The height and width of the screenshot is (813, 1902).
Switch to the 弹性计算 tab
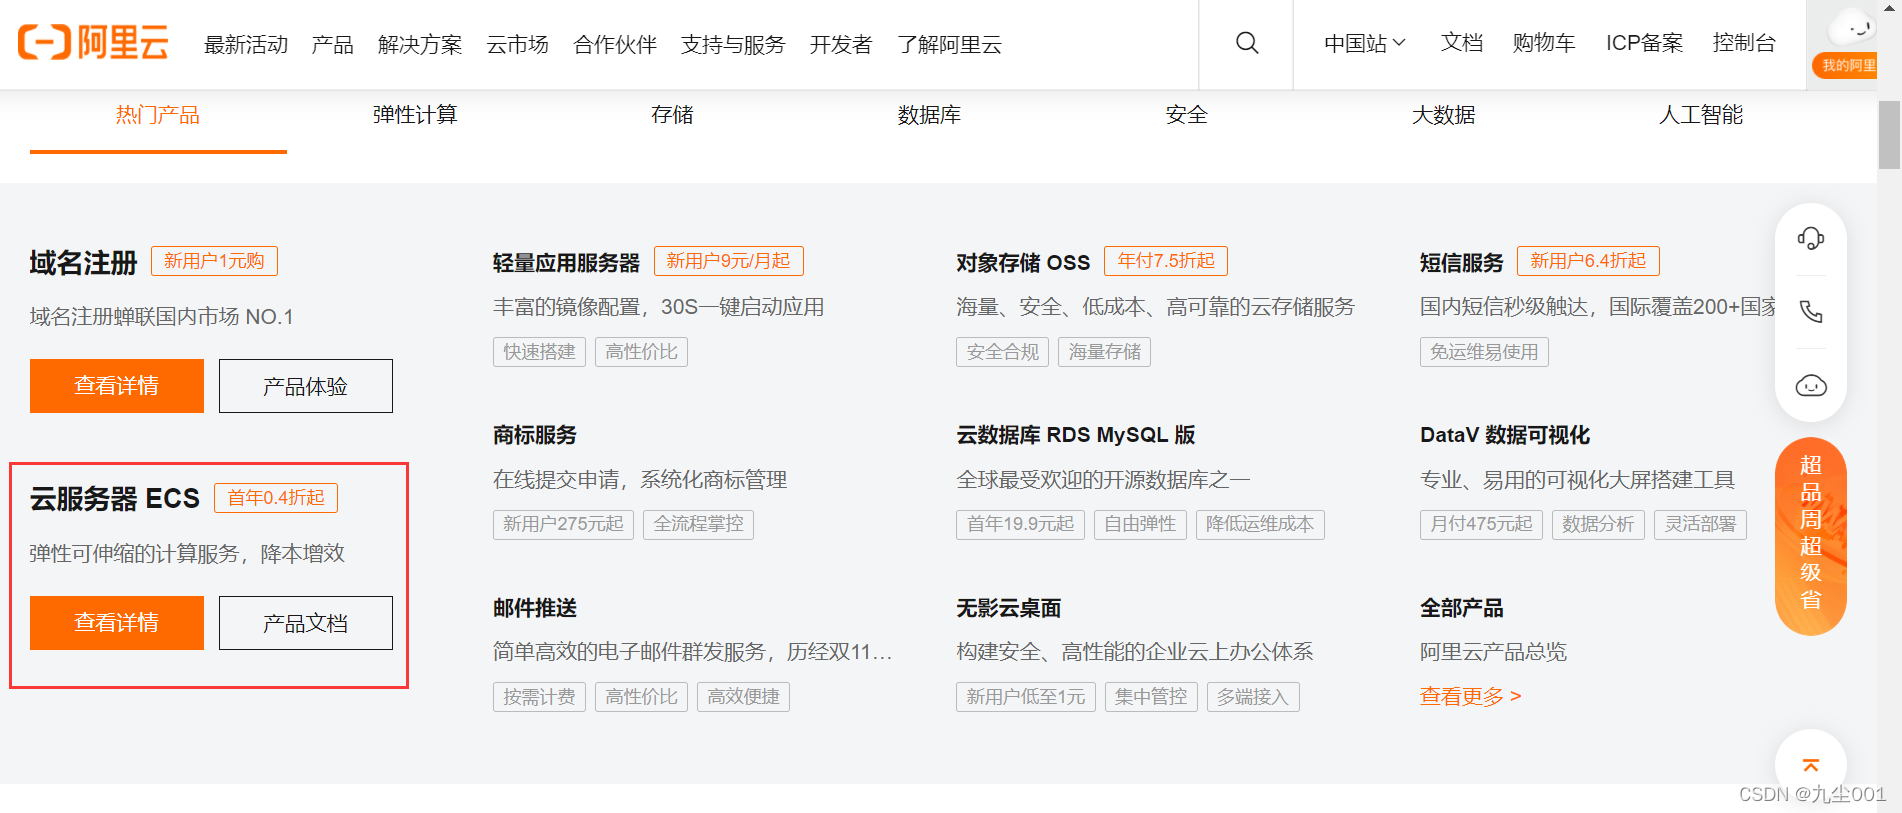[415, 115]
